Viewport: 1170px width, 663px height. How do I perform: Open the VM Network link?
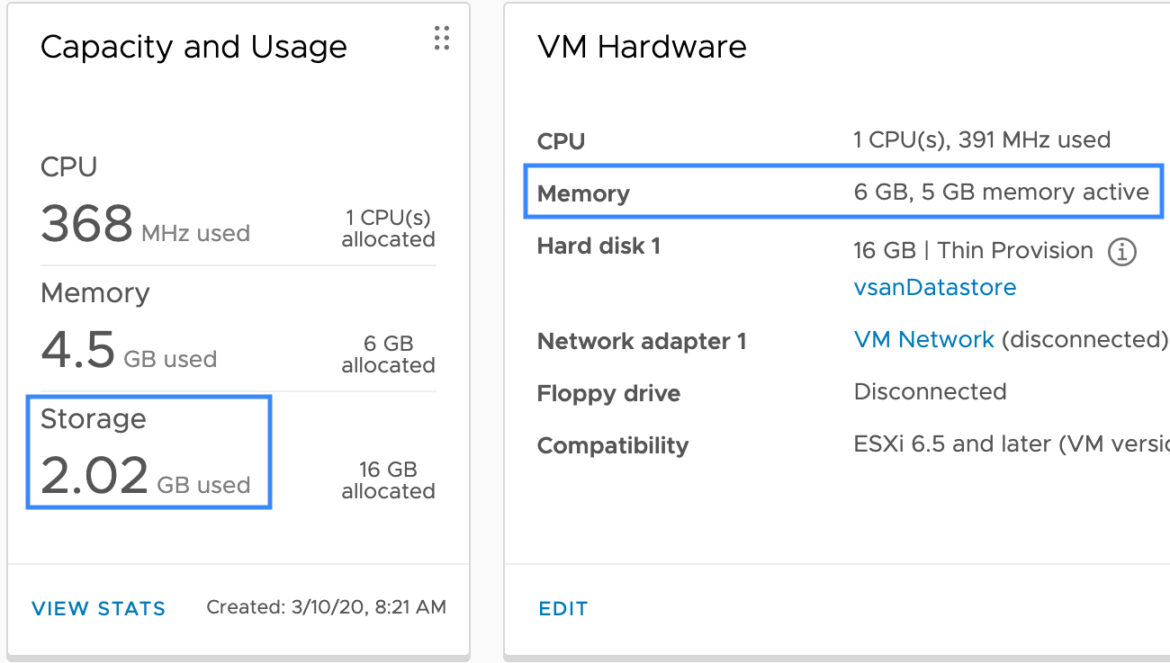pos(924,339)
